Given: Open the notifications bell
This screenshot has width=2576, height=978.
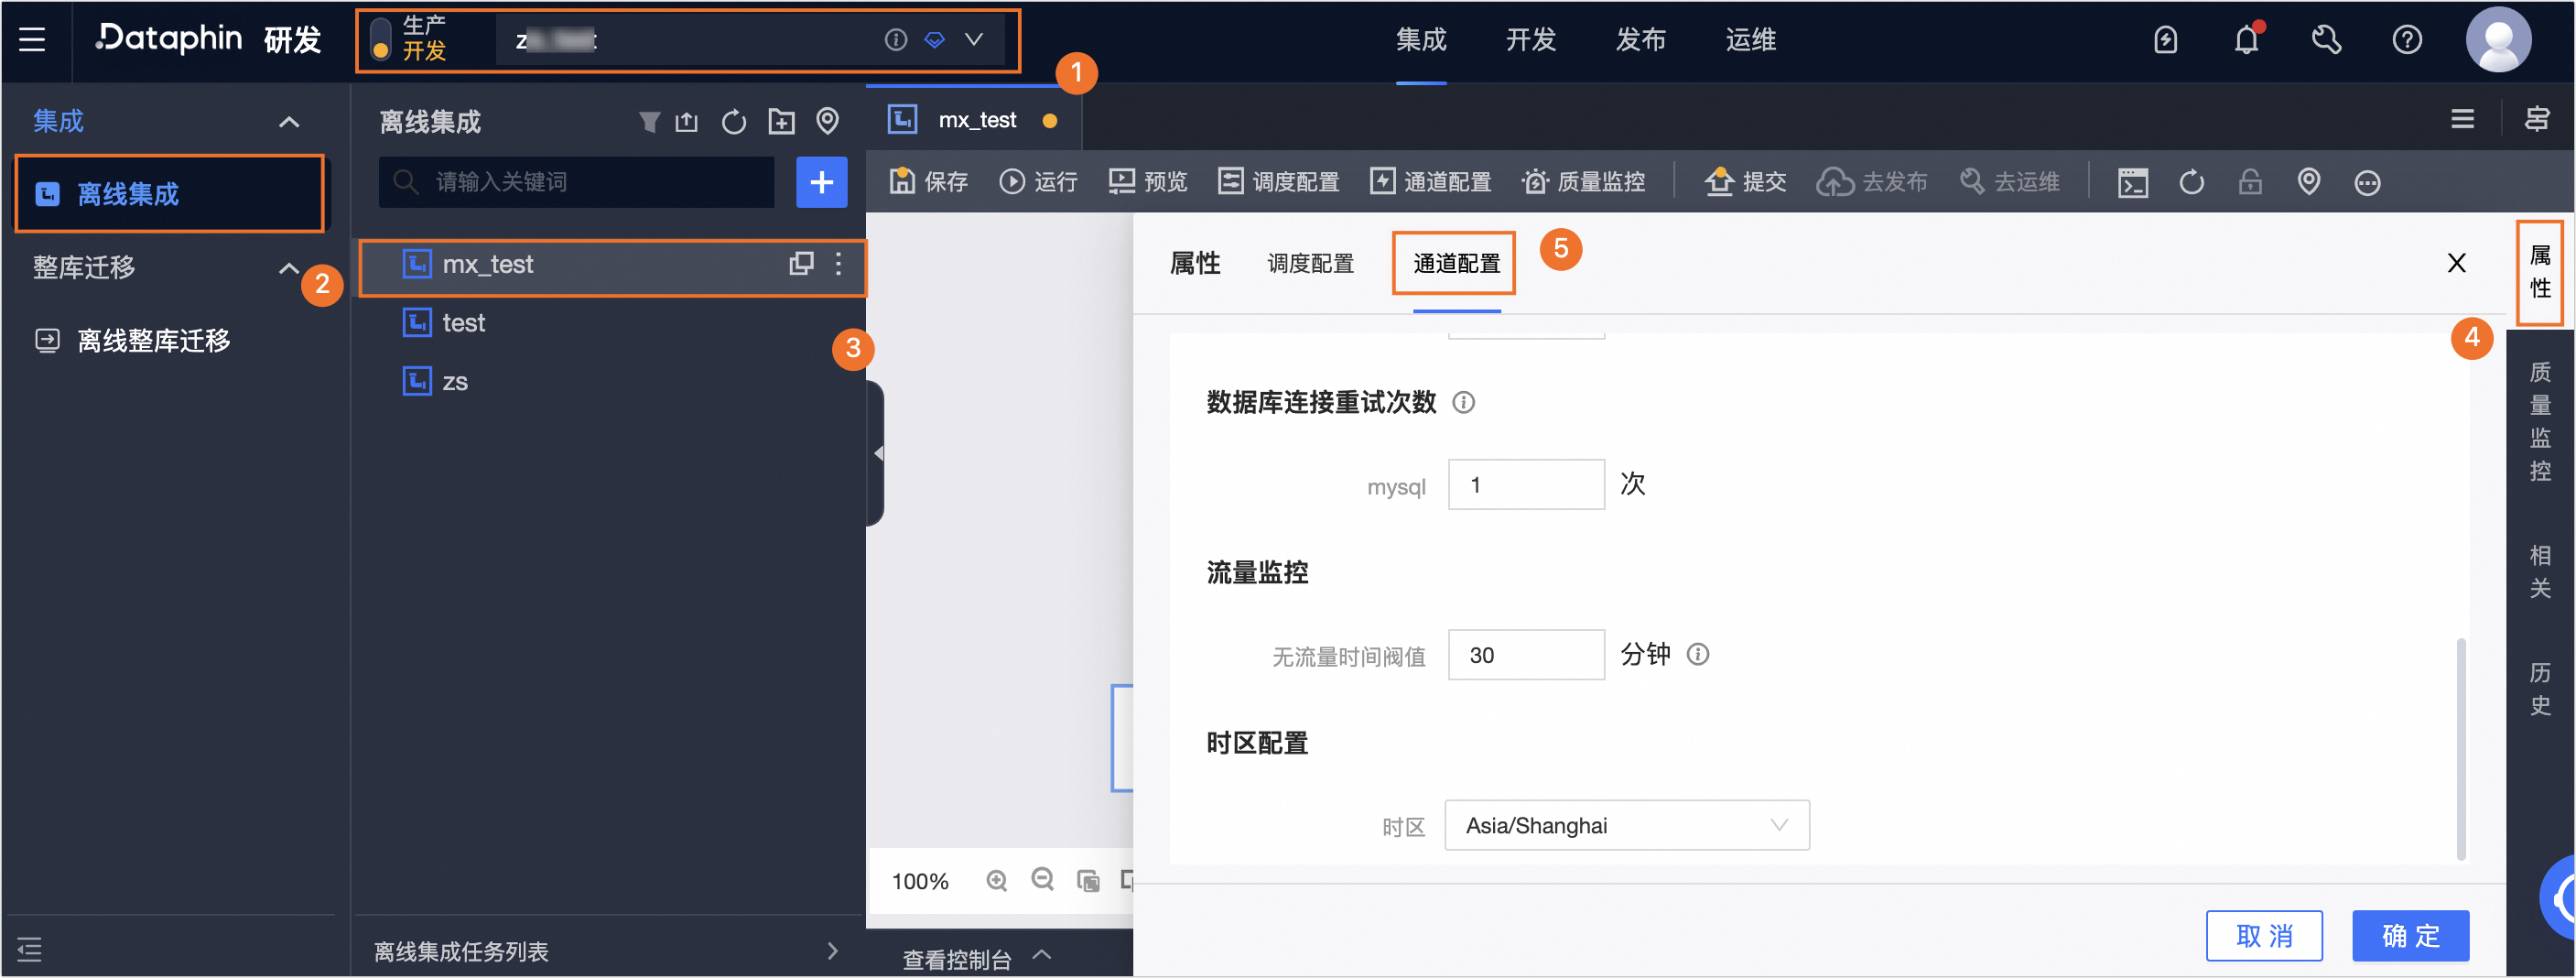Looking at the screenshot, I should click(x=2246, y=39).
